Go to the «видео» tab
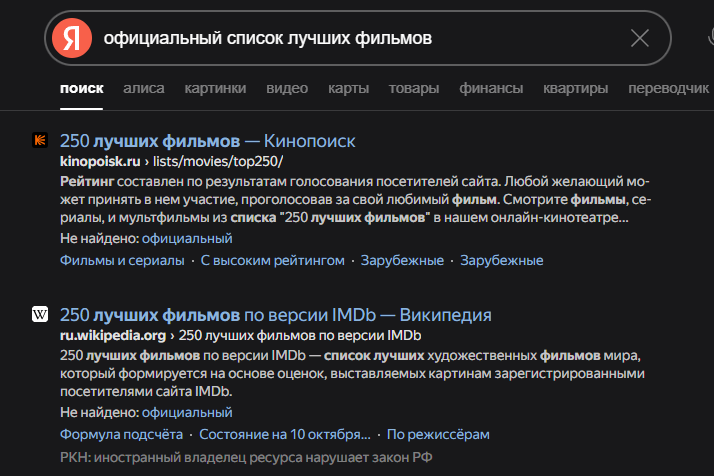The image size is (714, 476). (287, 88)
